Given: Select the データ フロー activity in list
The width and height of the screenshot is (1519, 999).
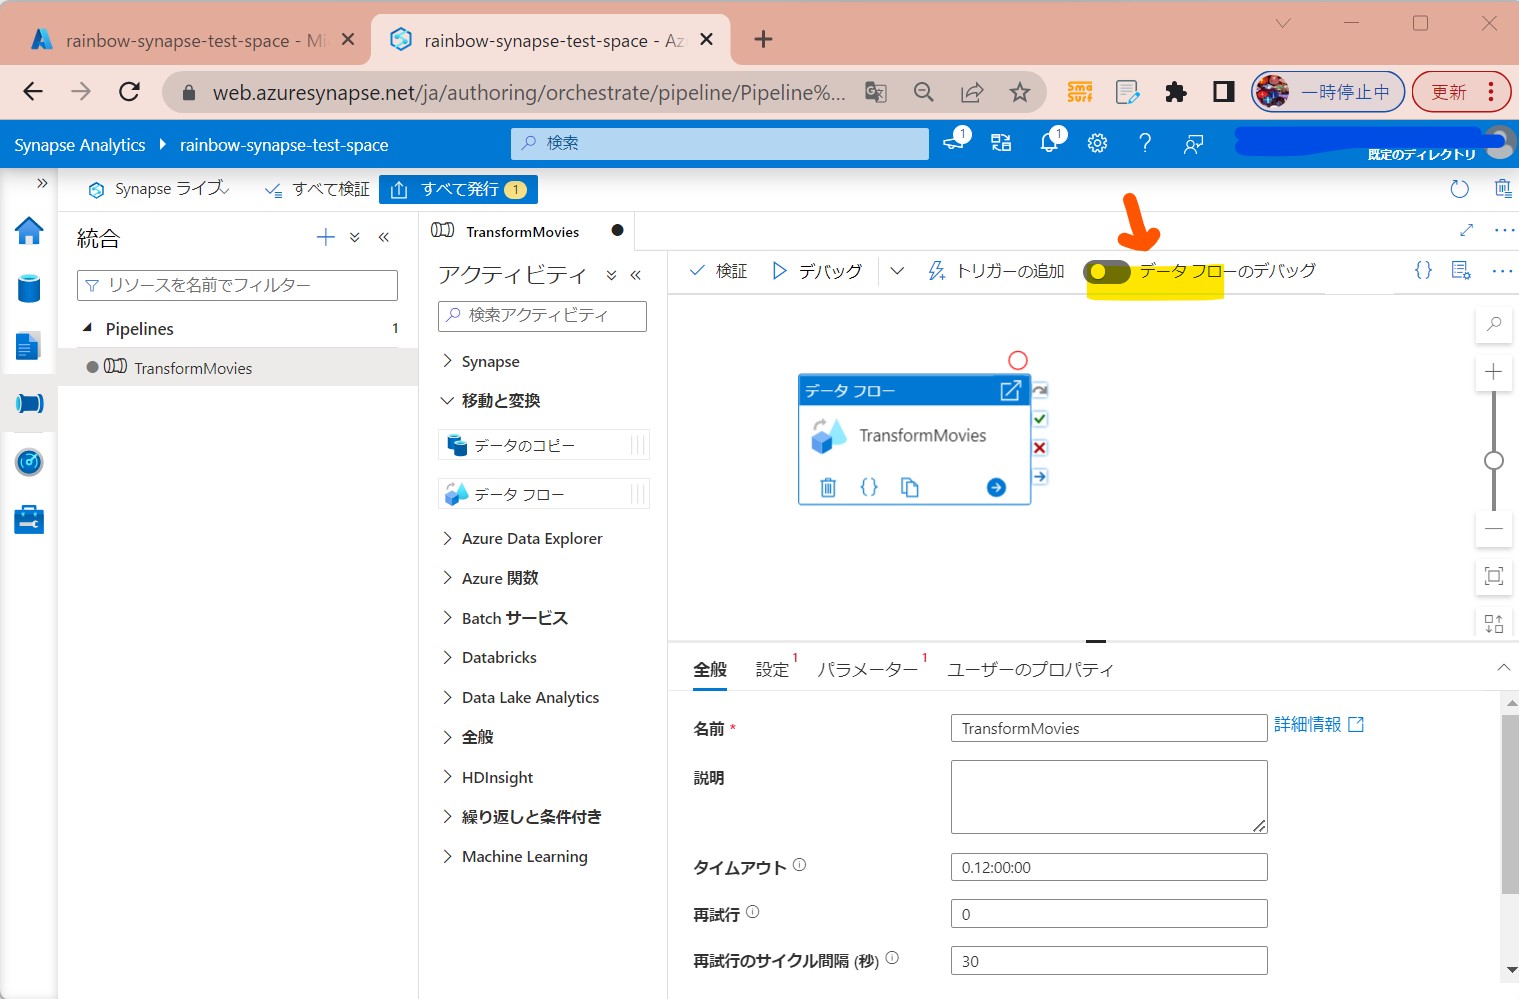Looking at the screenshot, I should tap(543, 494).
